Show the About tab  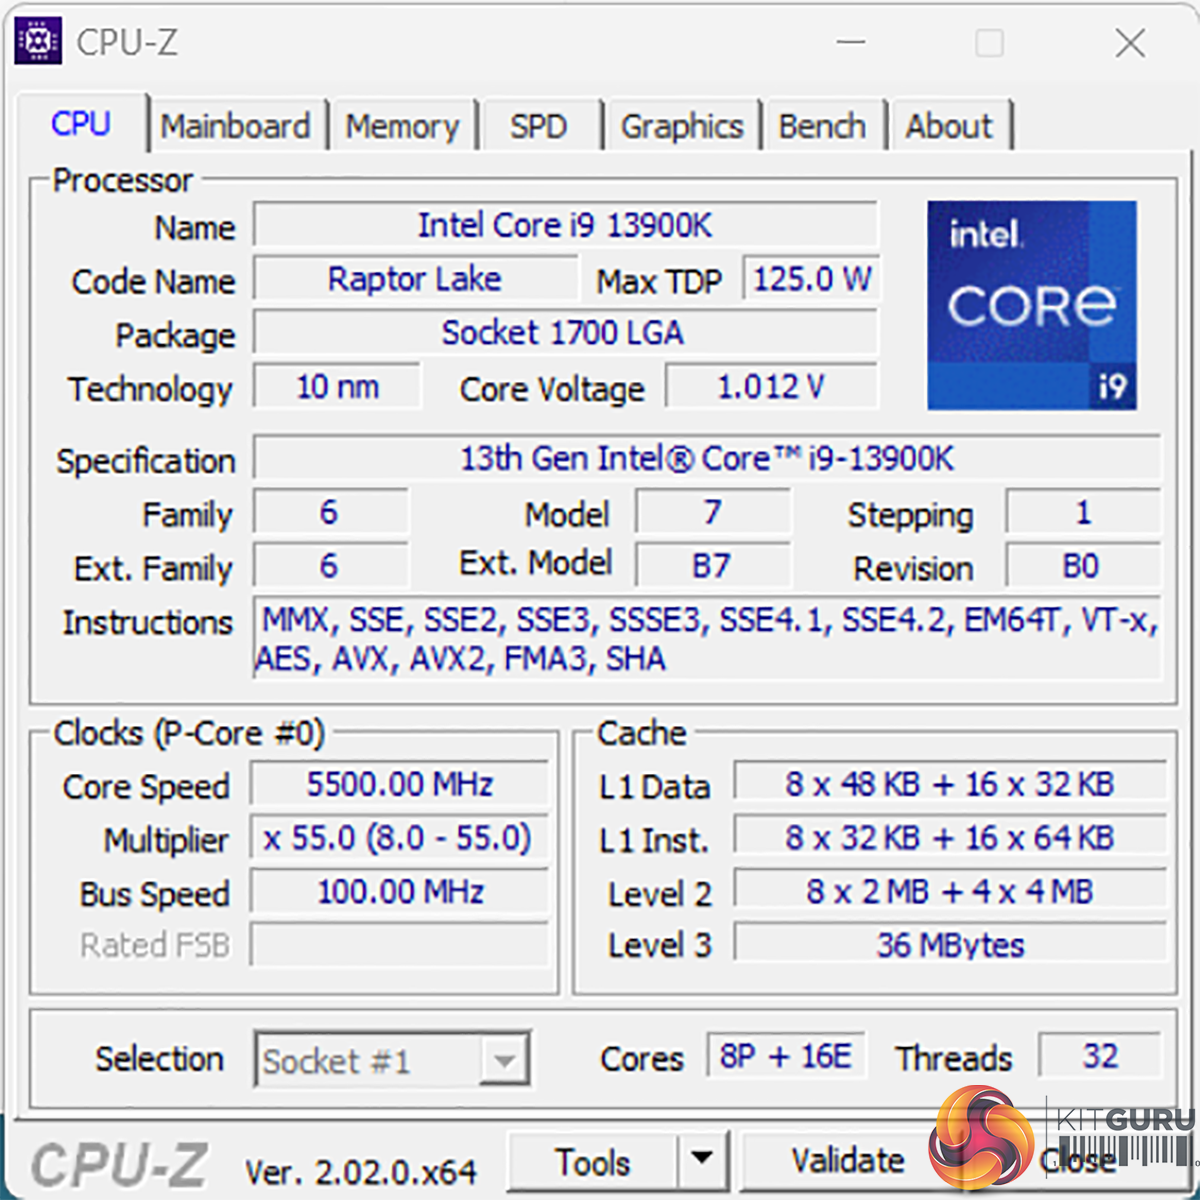[950, 126]
